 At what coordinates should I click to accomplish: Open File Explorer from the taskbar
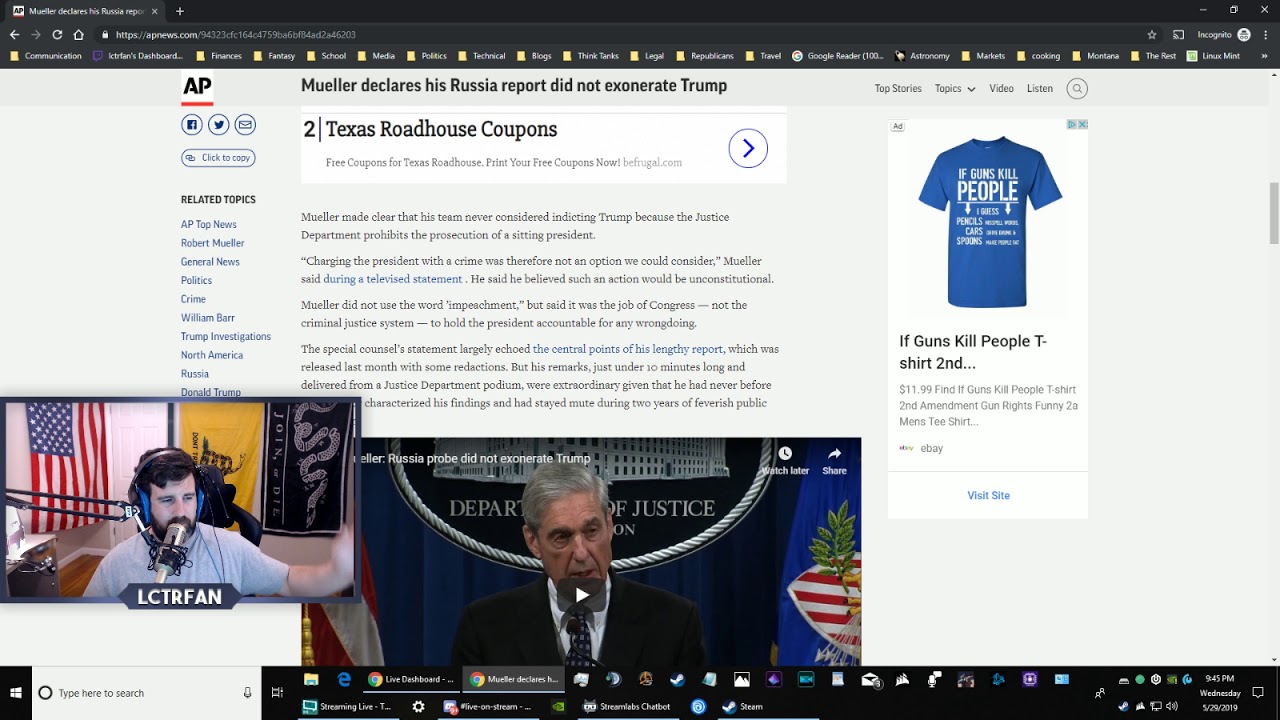[311, 680]
